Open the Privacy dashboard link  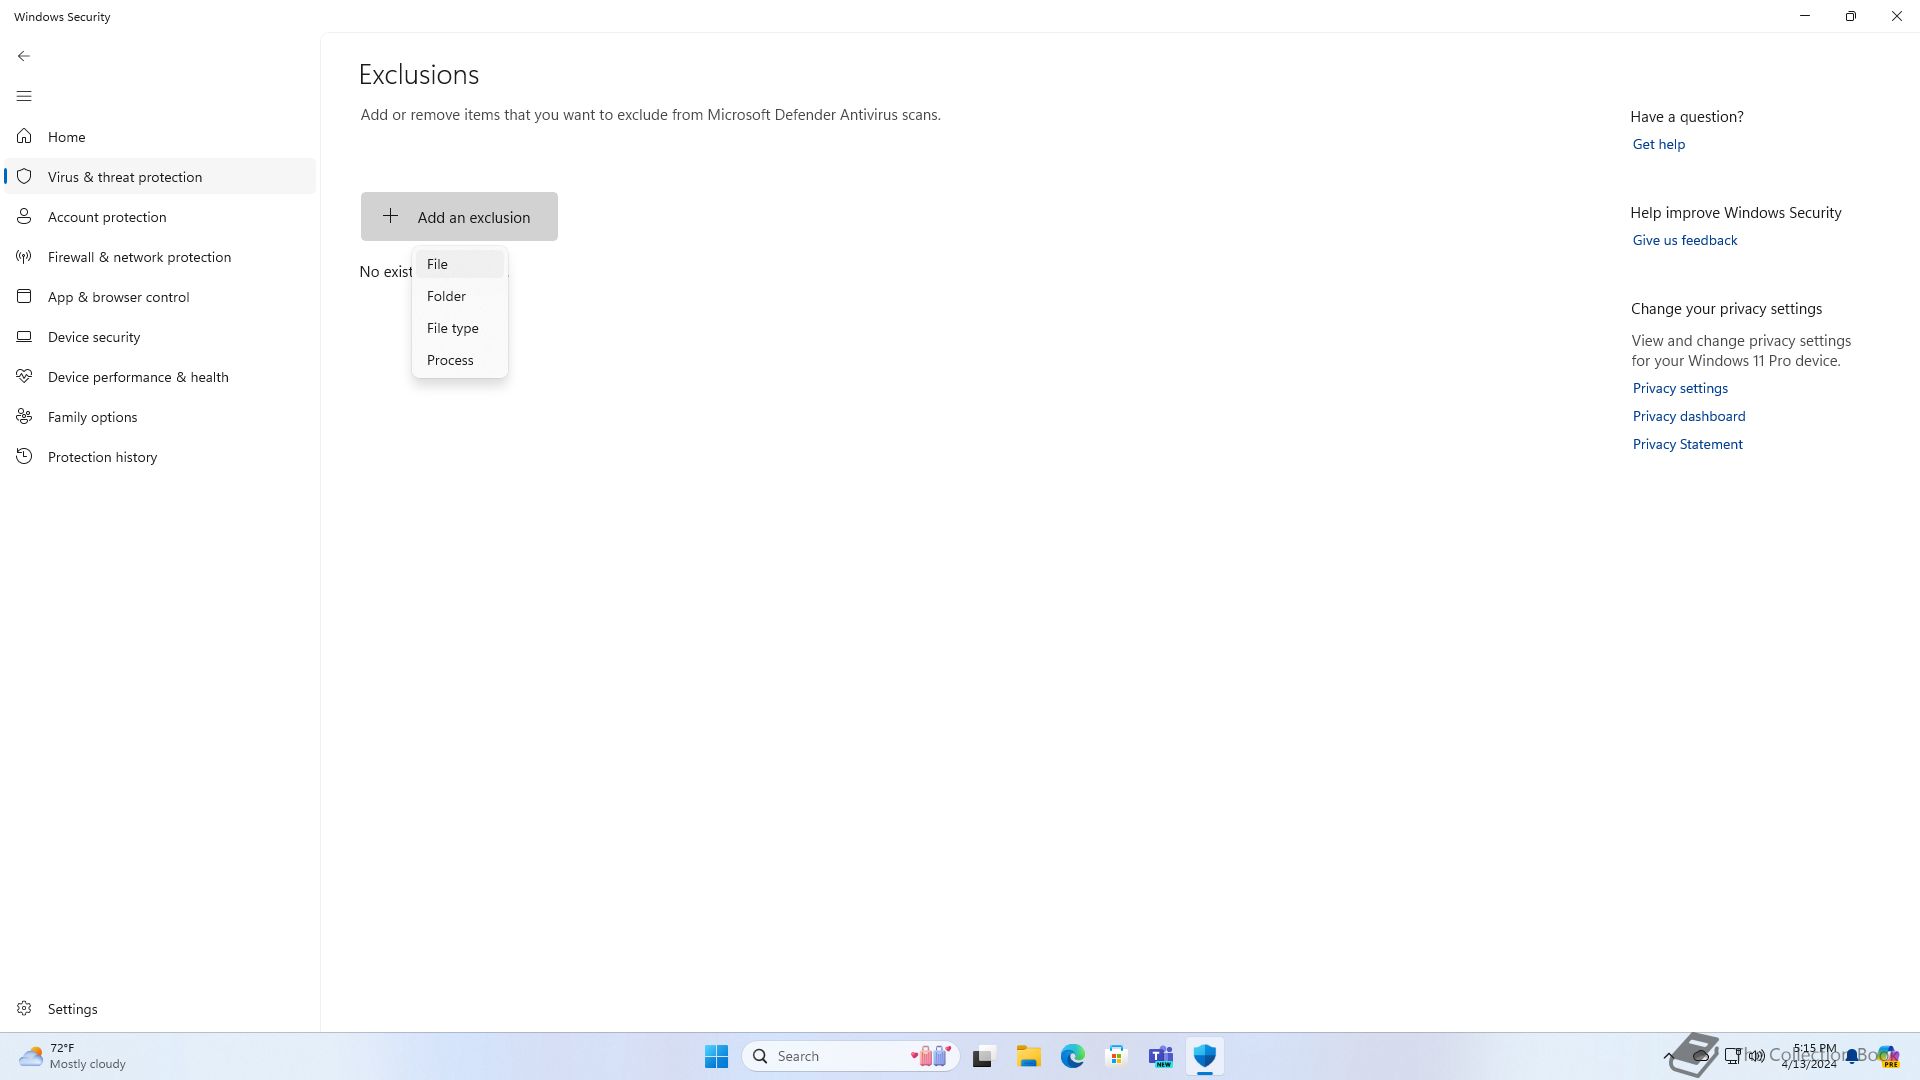tap(1688, 416)
